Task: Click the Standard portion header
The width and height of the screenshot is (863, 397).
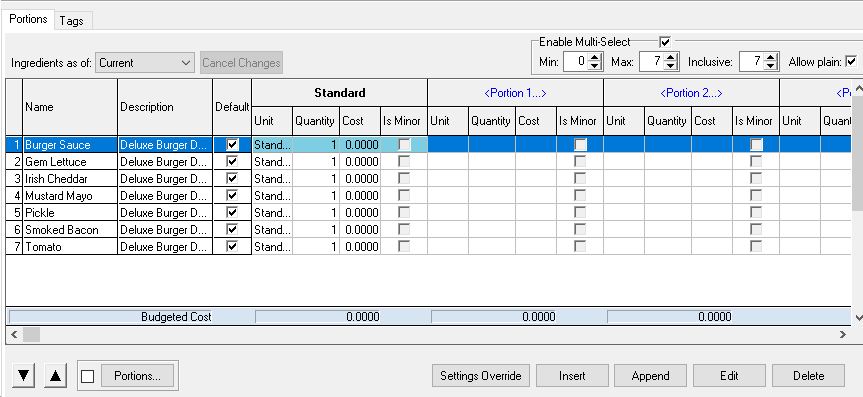Action: click(340, 93)
